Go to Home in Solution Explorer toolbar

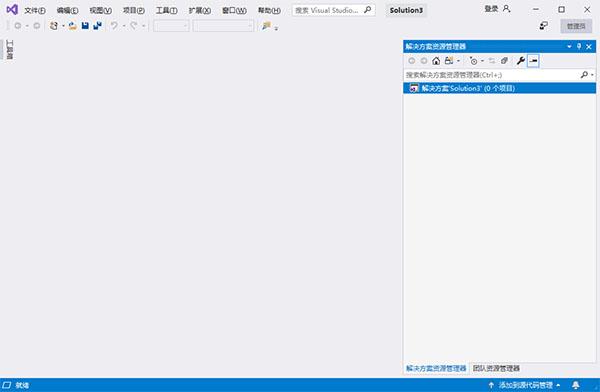[436, 60]
